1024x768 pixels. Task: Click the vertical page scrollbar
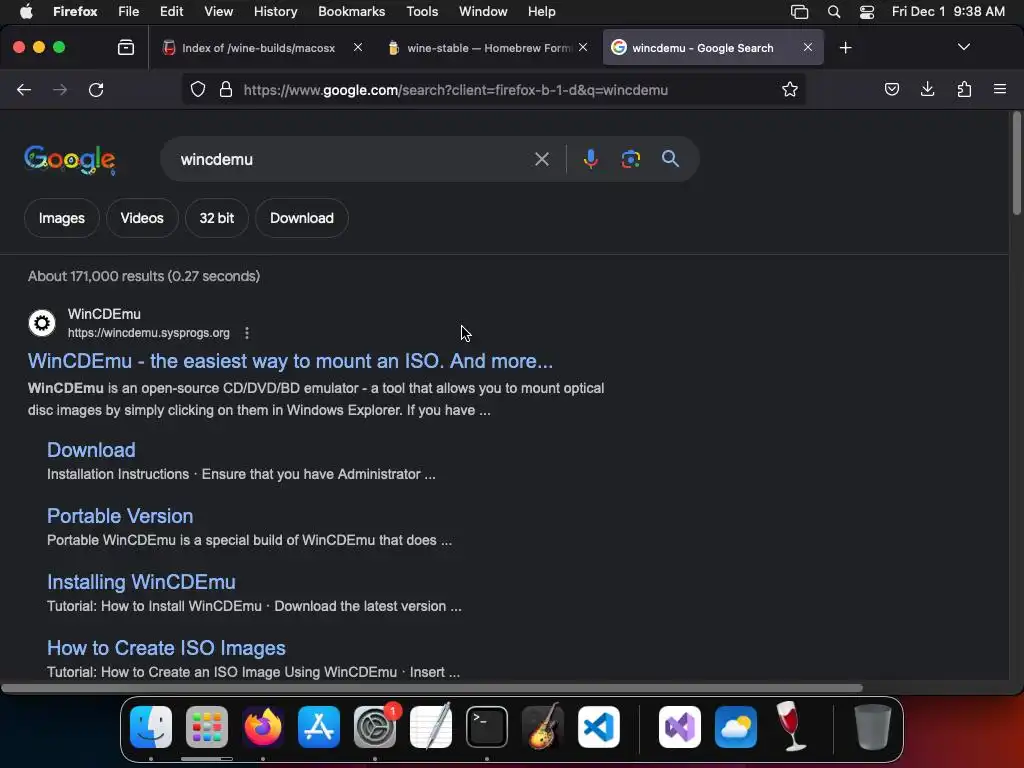(1016, 163)
